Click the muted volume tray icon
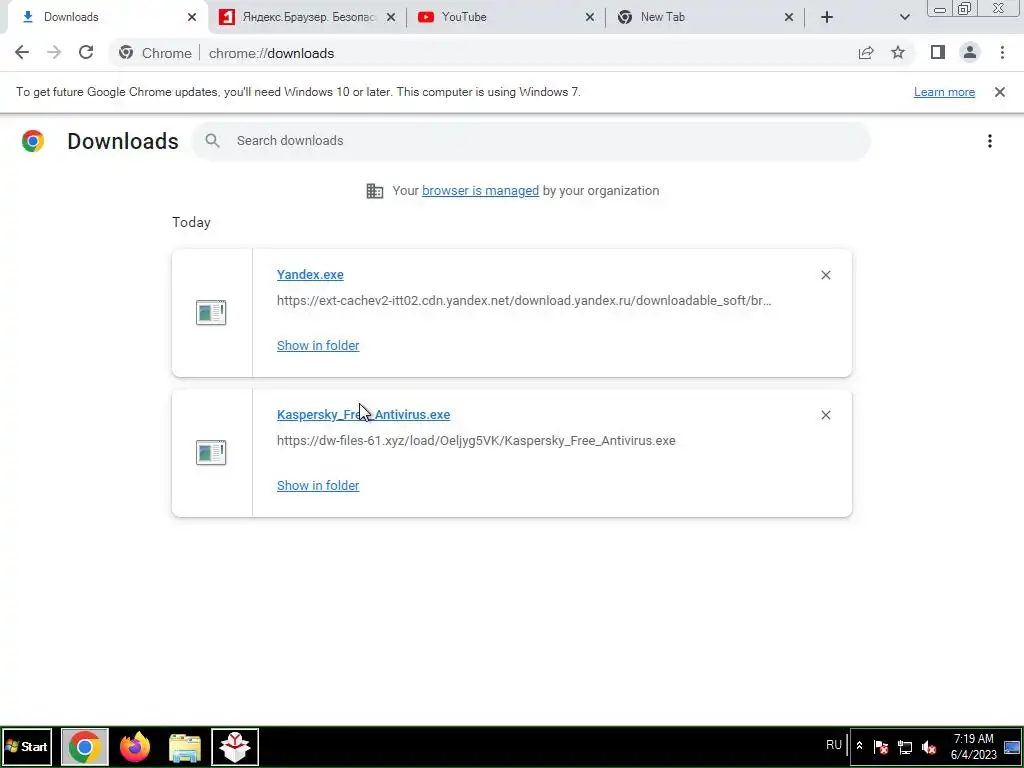This screenshot has height=768, width=1024. click(x=929, y=746)
